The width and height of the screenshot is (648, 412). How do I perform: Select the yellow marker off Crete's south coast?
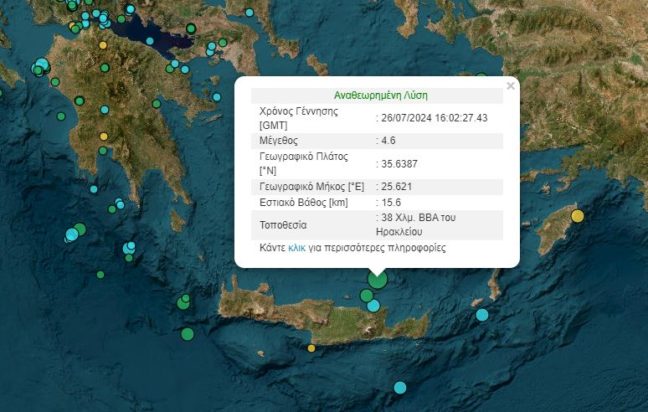click(x=312, y=348)
